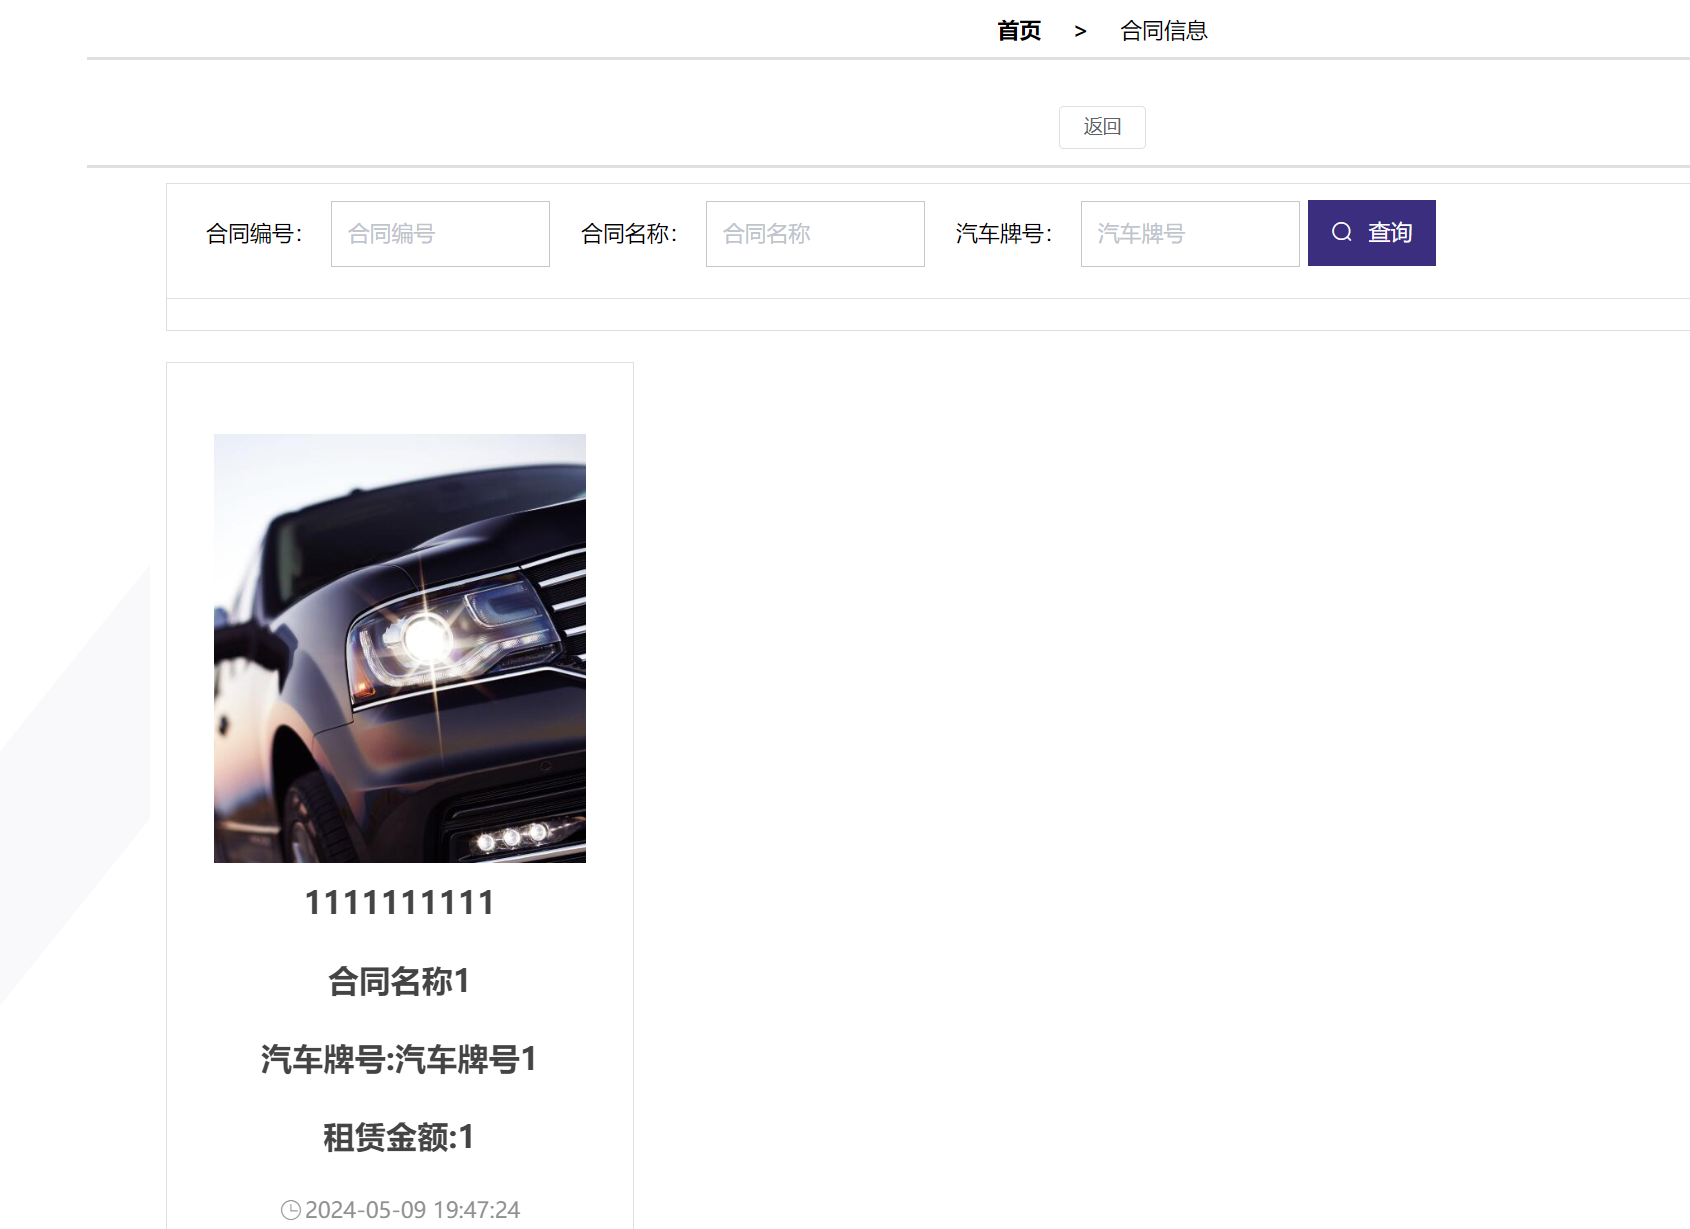Click the 汽车牌号:汽车牌号1 line on the card

pos(398,1060)
